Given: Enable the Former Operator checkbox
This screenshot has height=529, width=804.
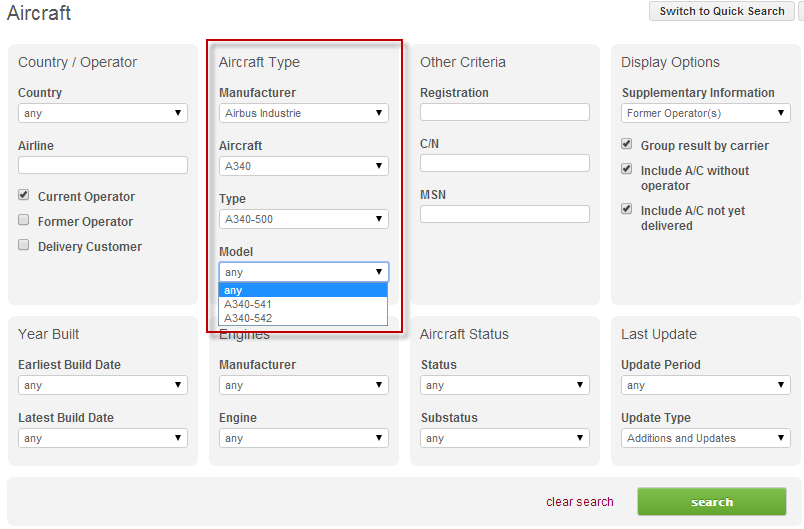Looking at the screenshot, I should click(x=24, y=221).
